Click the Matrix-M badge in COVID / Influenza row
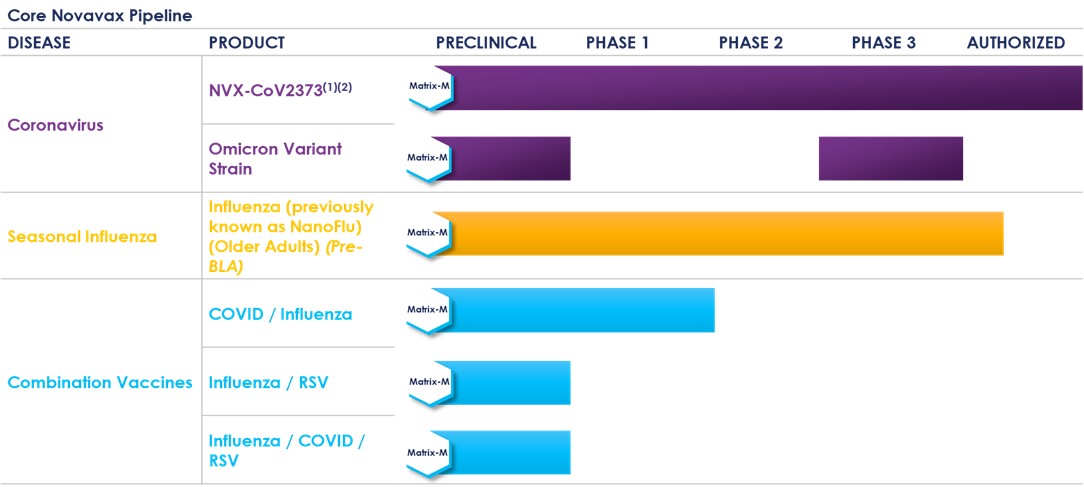This screenshot has width=1084, height=487. tap(429, 310)
